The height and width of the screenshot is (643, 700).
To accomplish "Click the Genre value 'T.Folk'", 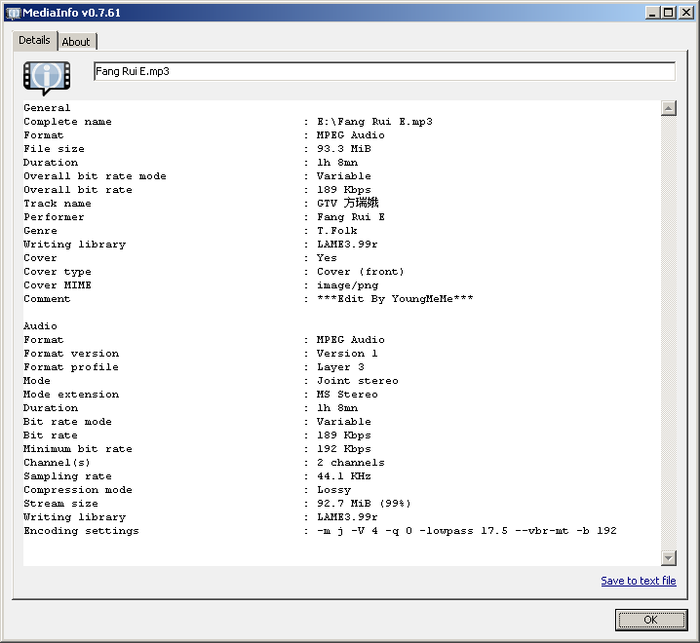I will (x=337, y=230).
